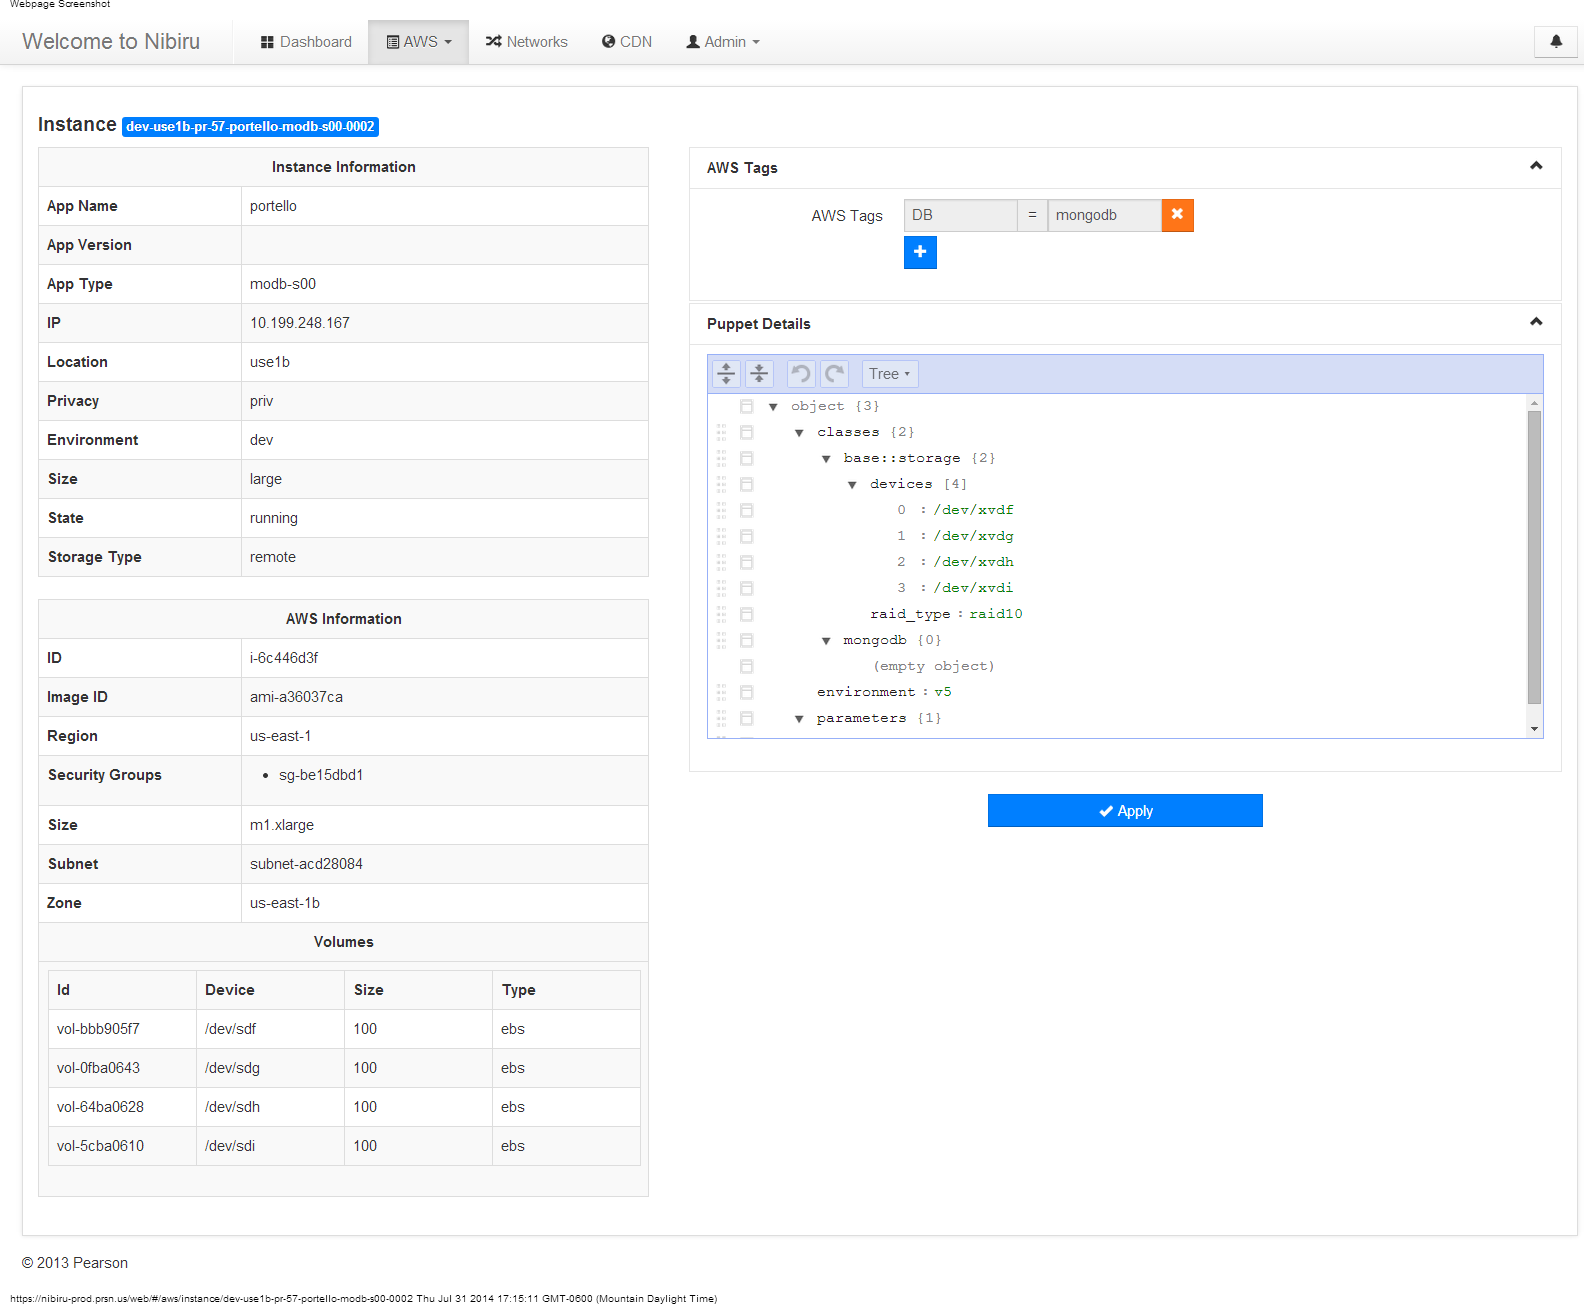Expand or collapse the parameters node
This screenshot has width=1584, height=1305.
[x=799, y=719]
